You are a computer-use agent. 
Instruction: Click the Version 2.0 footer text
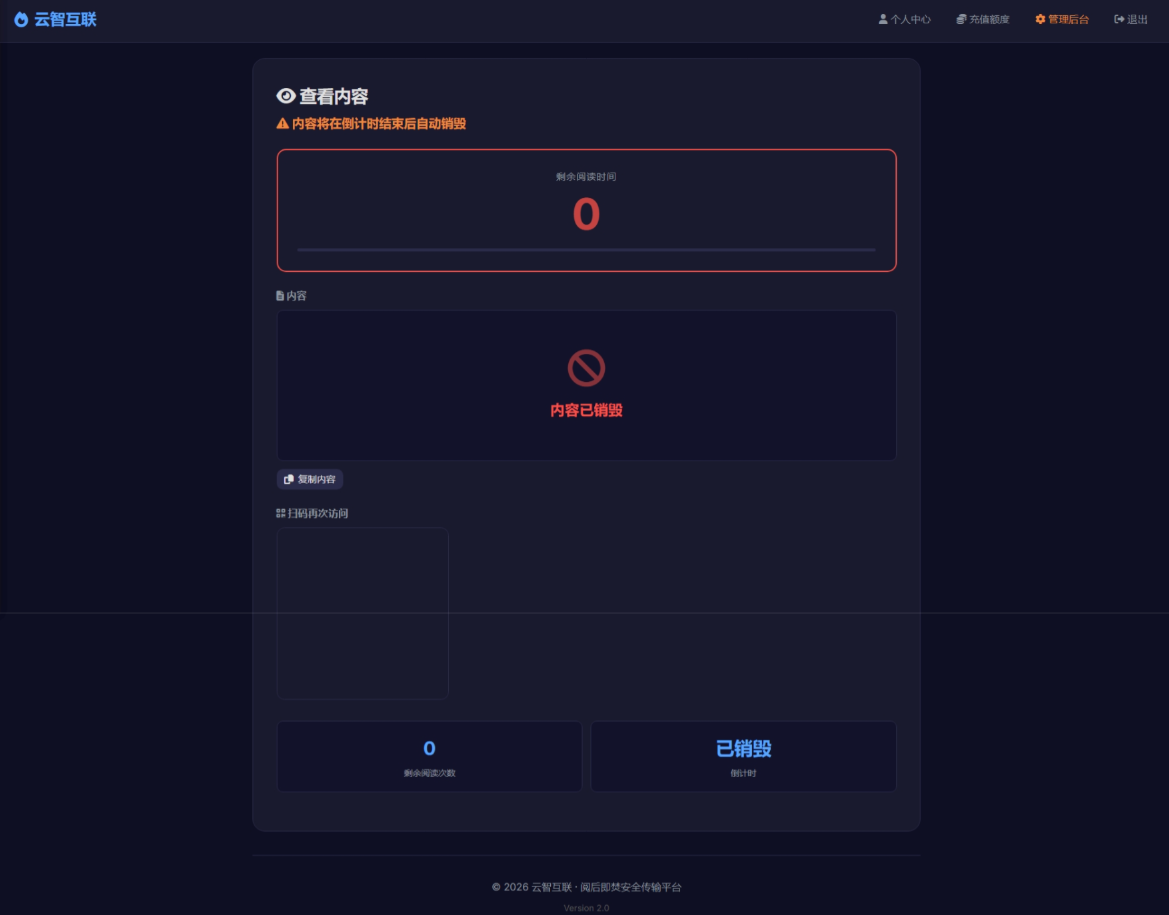point(586,908)
